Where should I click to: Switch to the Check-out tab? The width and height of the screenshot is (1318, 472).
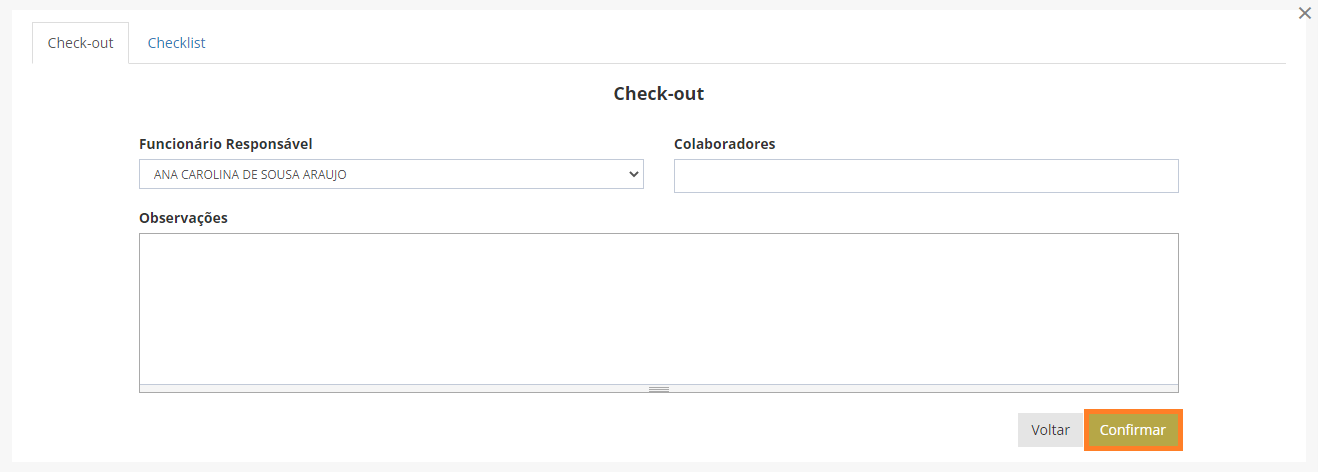[80, 43]
